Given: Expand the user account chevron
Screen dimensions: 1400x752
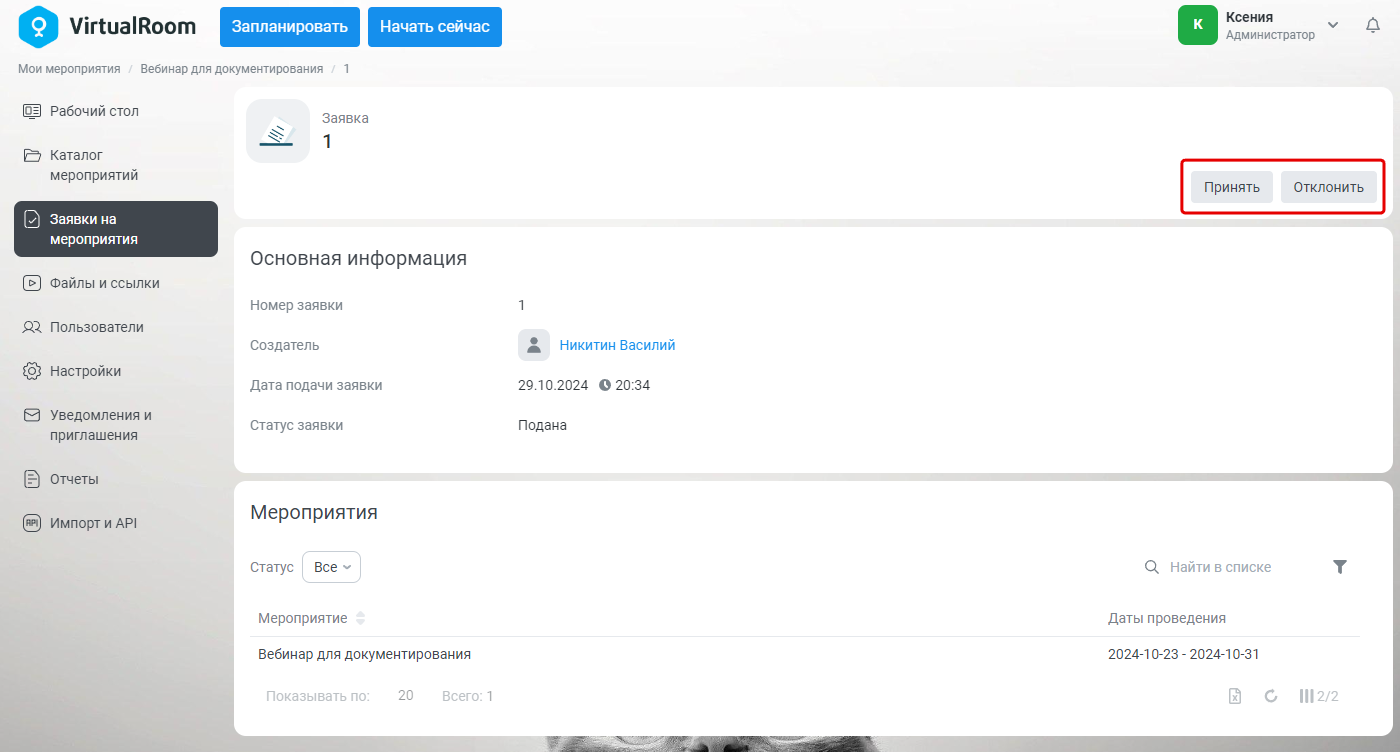Looking at the screenshot, I should click(1333, 25).
